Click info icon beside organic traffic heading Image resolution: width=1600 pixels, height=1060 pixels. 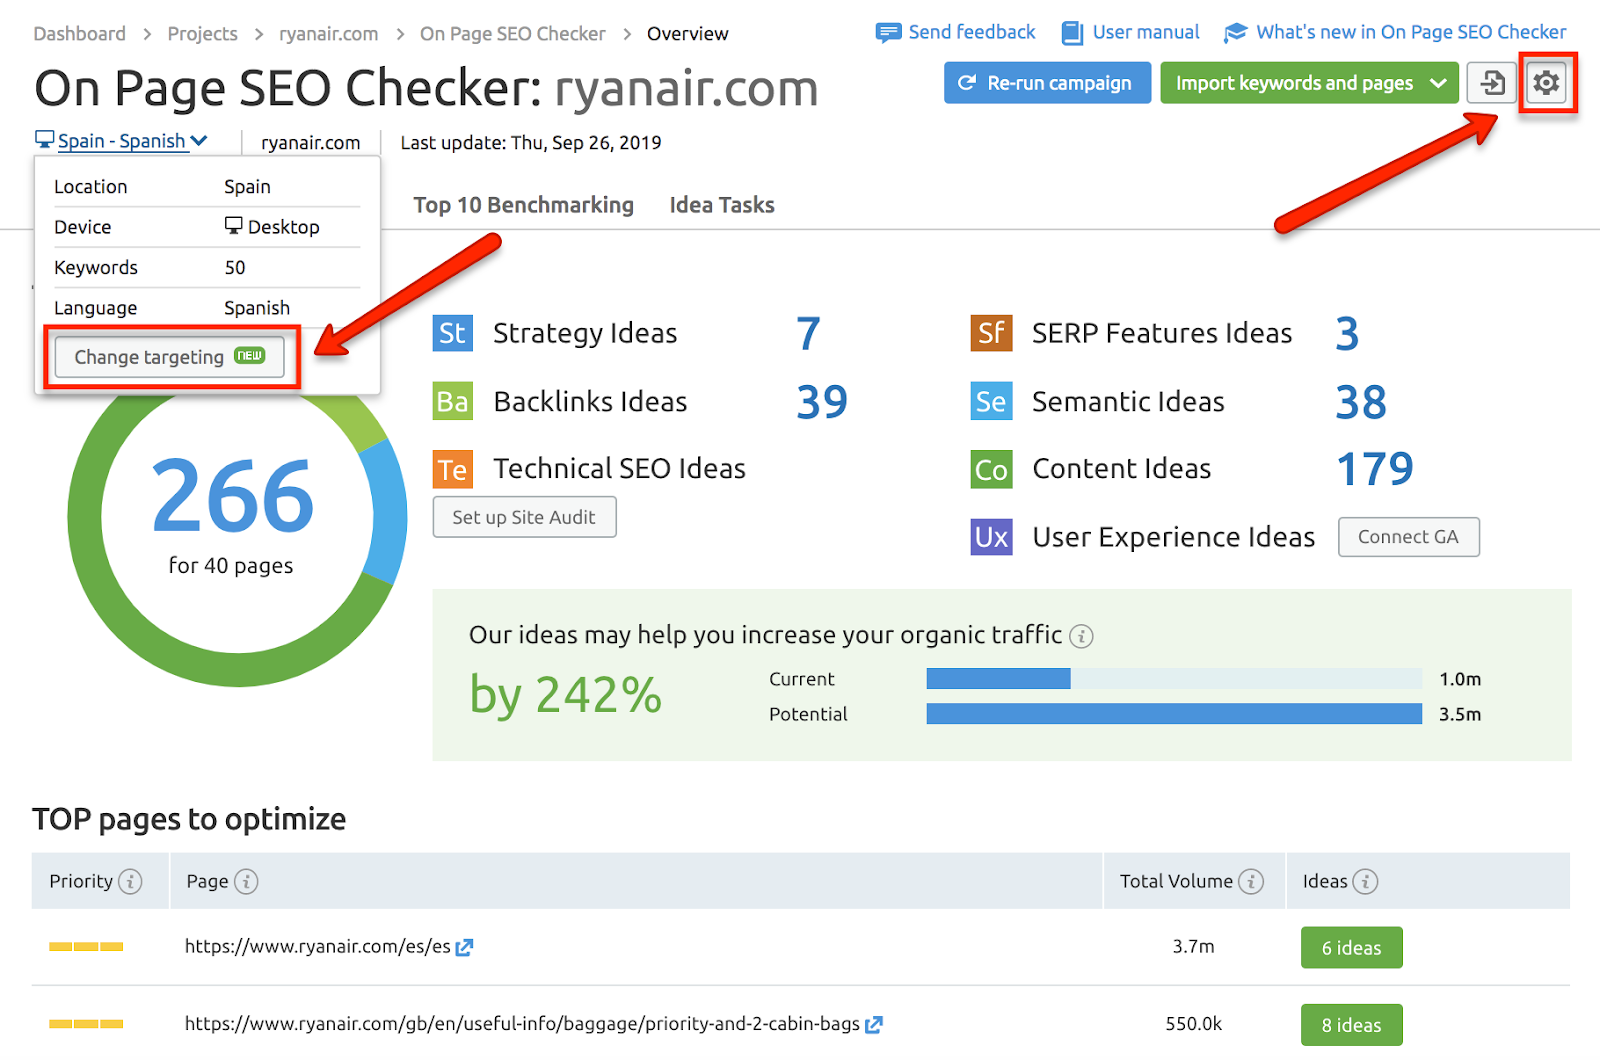coord(1081,636)
